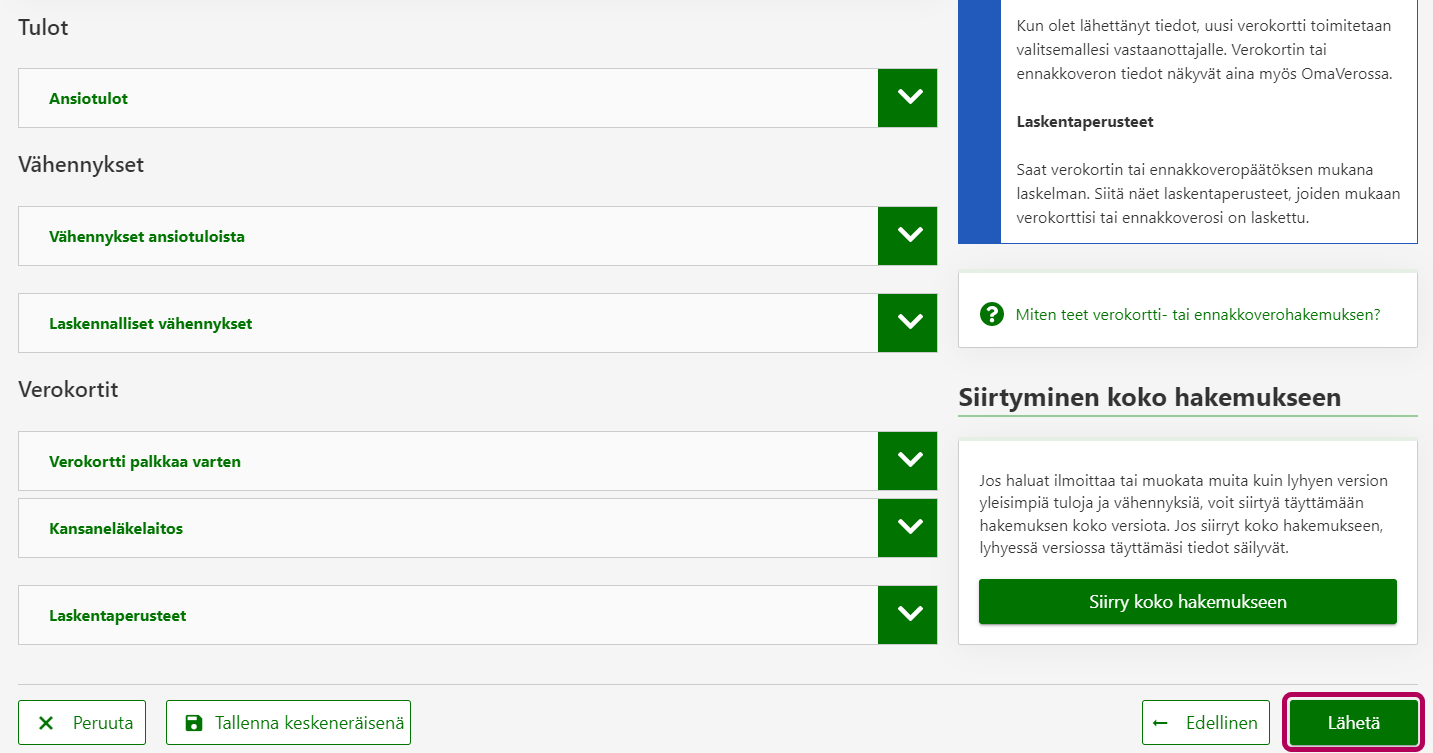This screenshot has width=1433, height=753.
Task: Open Laskennalliset vähennykset chevron toggle
Action: [908, 323]
